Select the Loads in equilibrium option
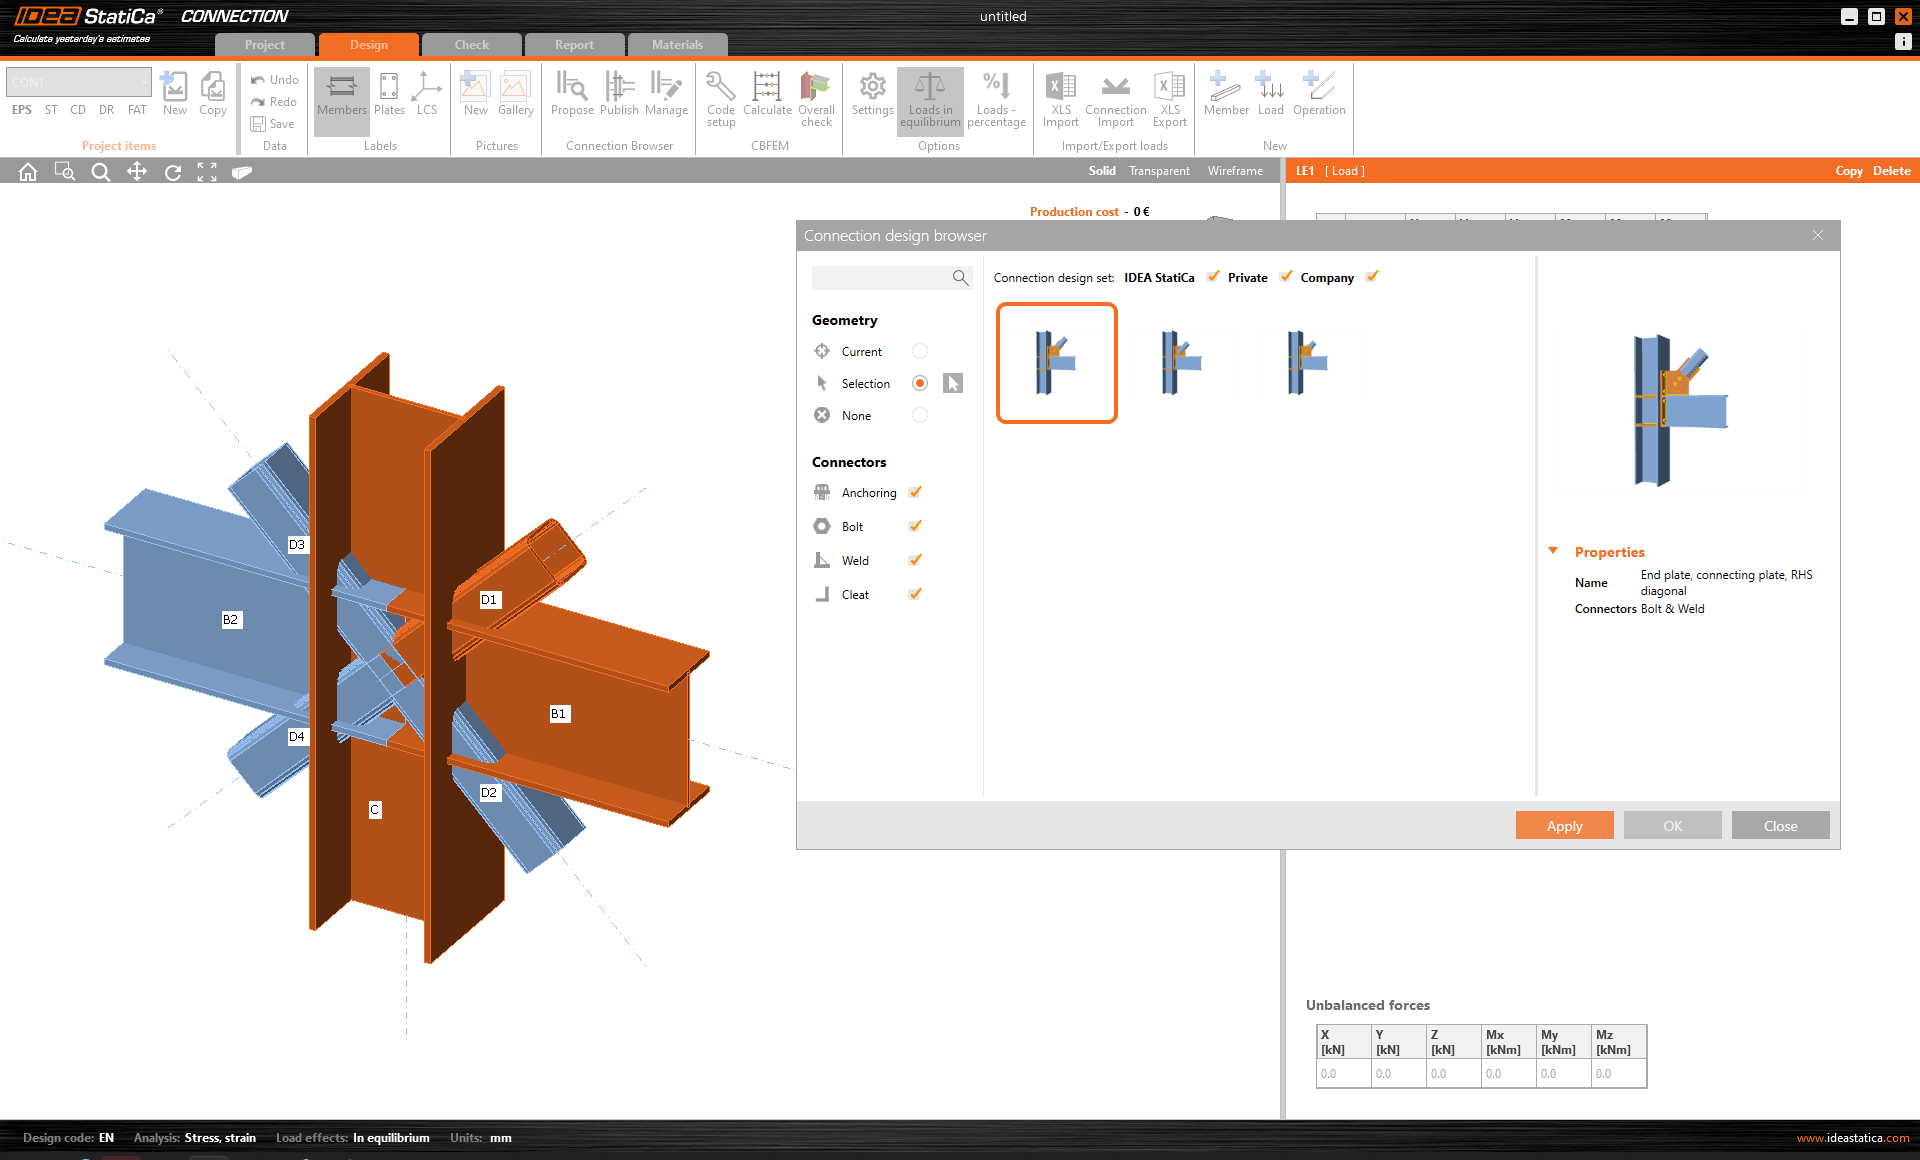Viewport: 1920px width, 1160px height. [x=930, y=98]
